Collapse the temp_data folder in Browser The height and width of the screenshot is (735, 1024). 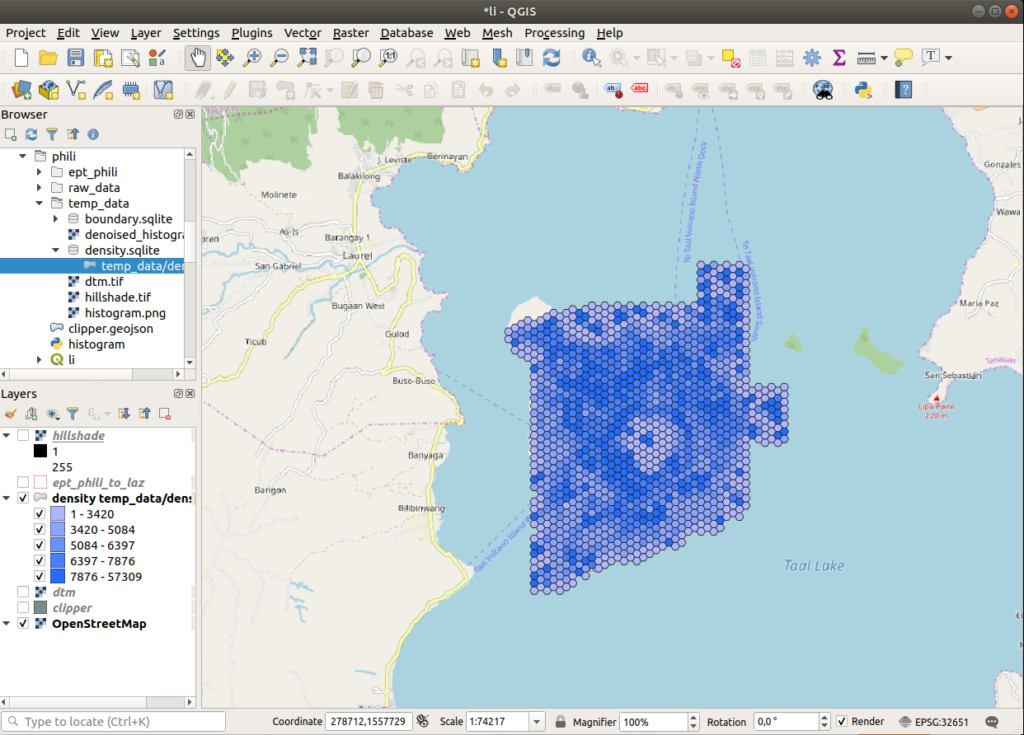point(40,203)
